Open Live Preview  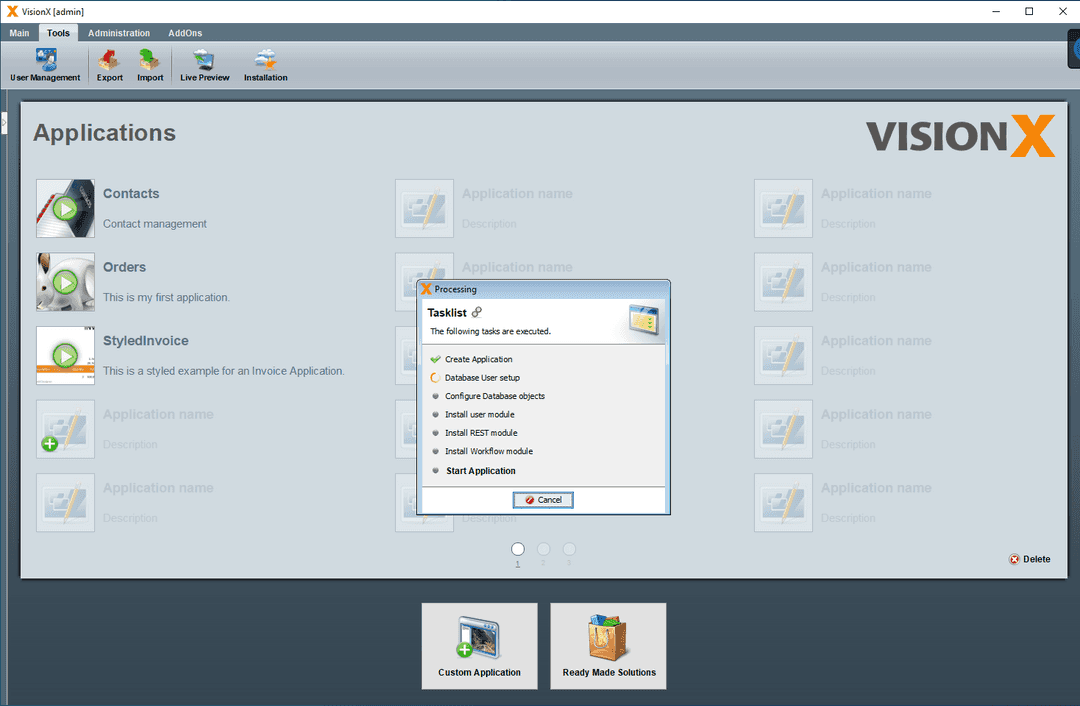[204, 64]
